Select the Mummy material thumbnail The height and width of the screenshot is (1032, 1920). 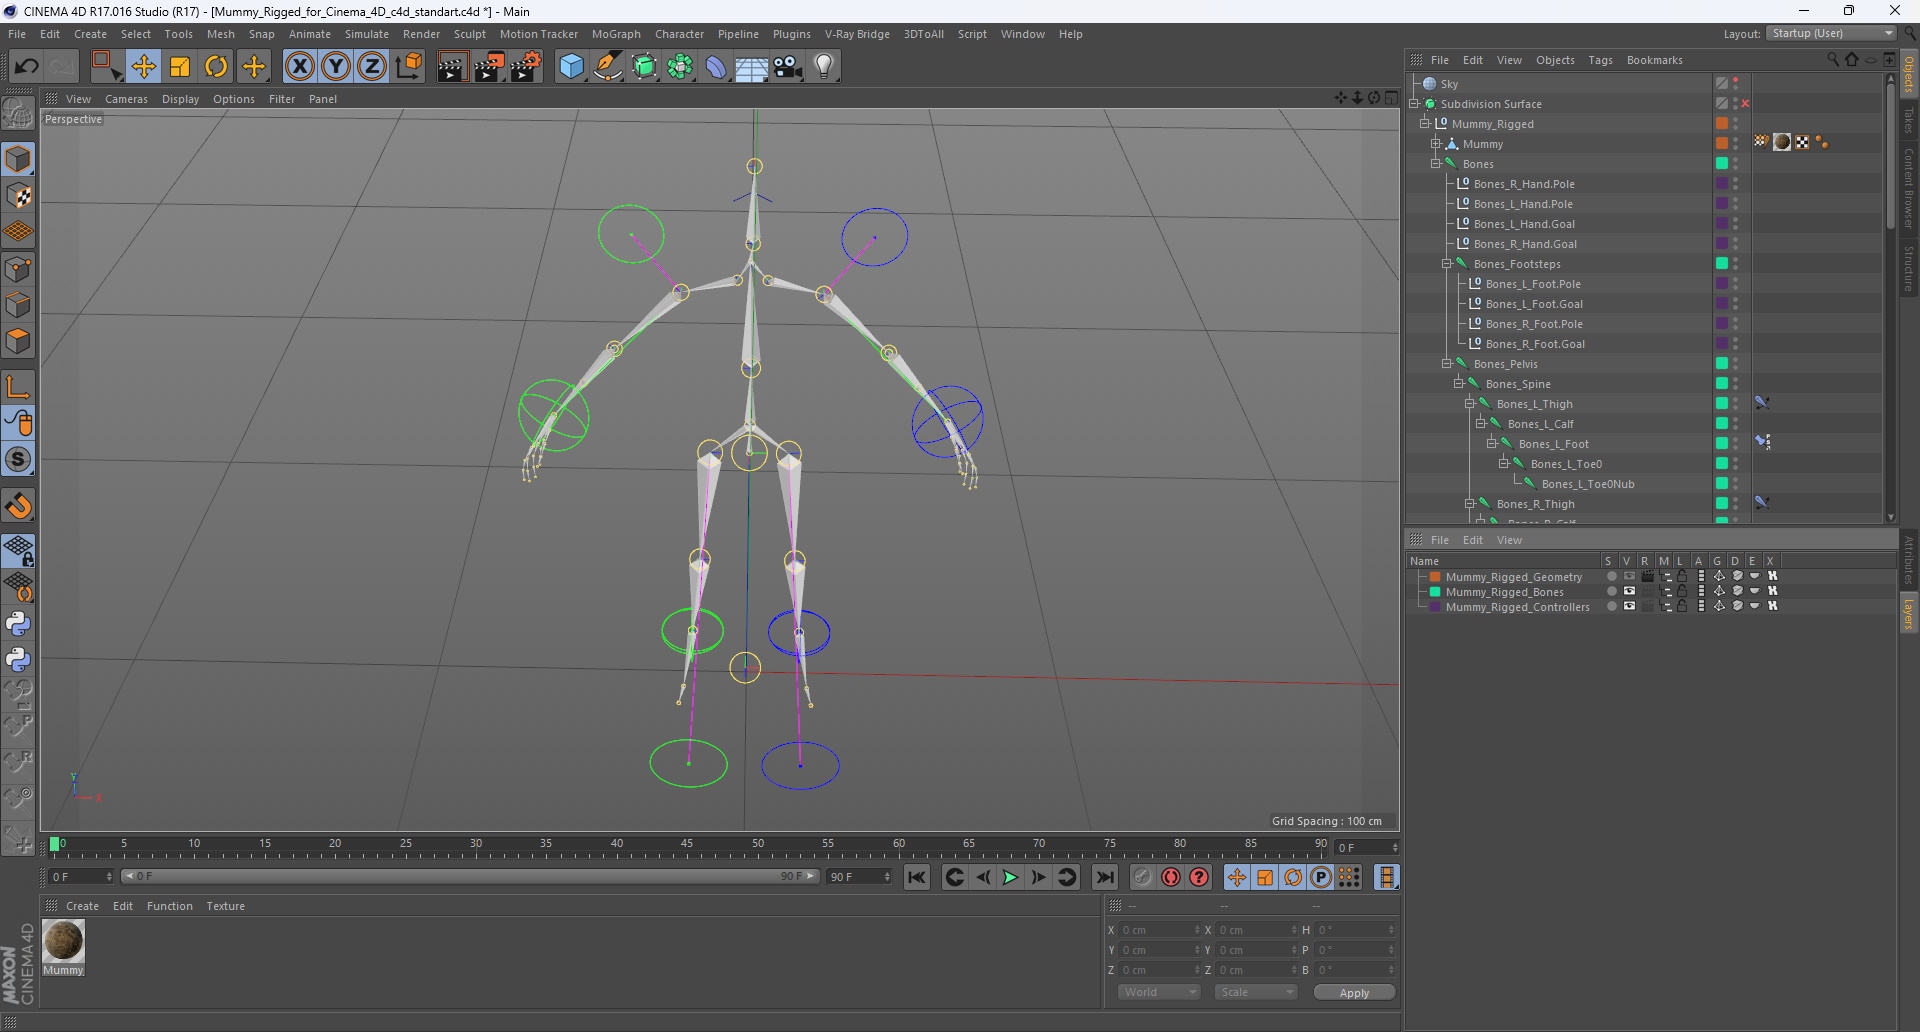click(x=63, y=941)
